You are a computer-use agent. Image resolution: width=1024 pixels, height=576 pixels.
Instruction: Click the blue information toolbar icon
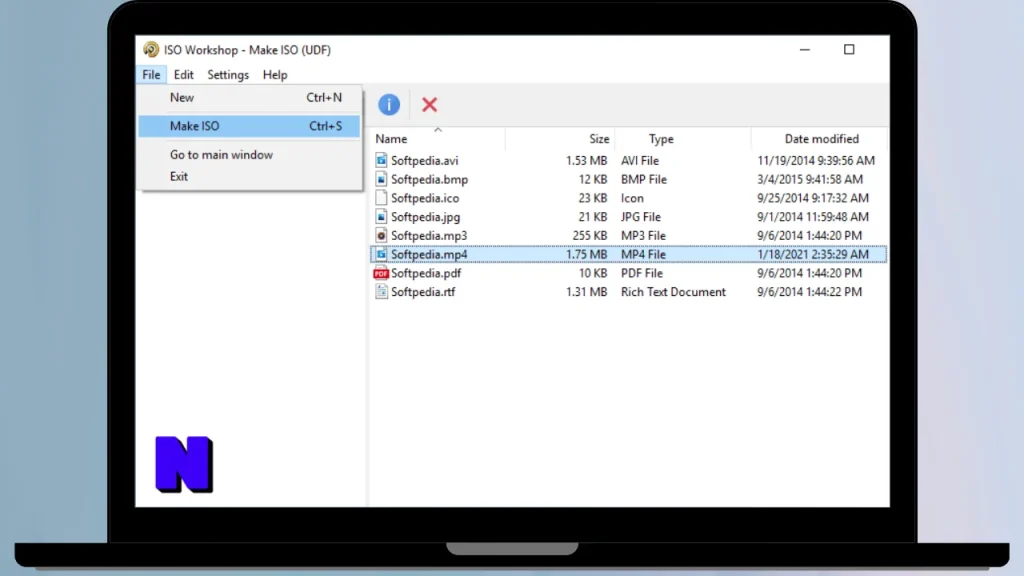[x=389, y=104]
